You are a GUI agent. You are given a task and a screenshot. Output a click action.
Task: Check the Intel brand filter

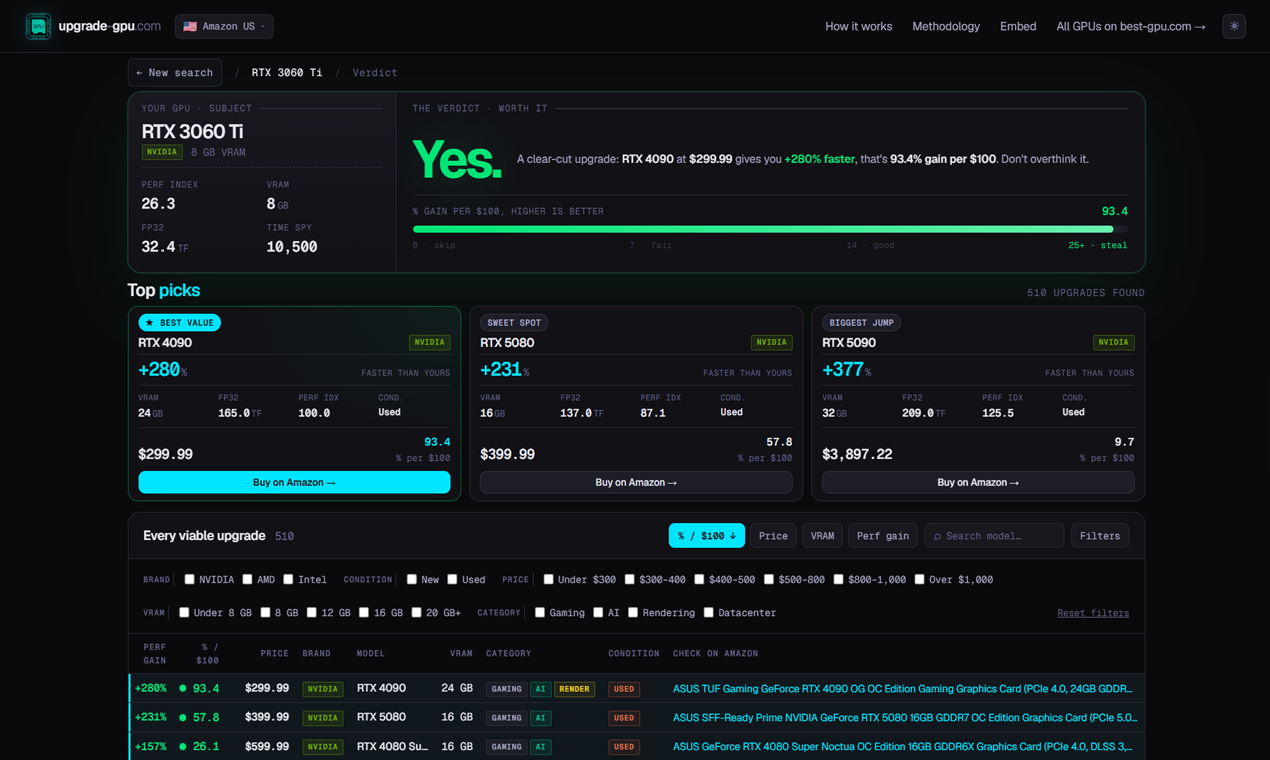point(288,579)
